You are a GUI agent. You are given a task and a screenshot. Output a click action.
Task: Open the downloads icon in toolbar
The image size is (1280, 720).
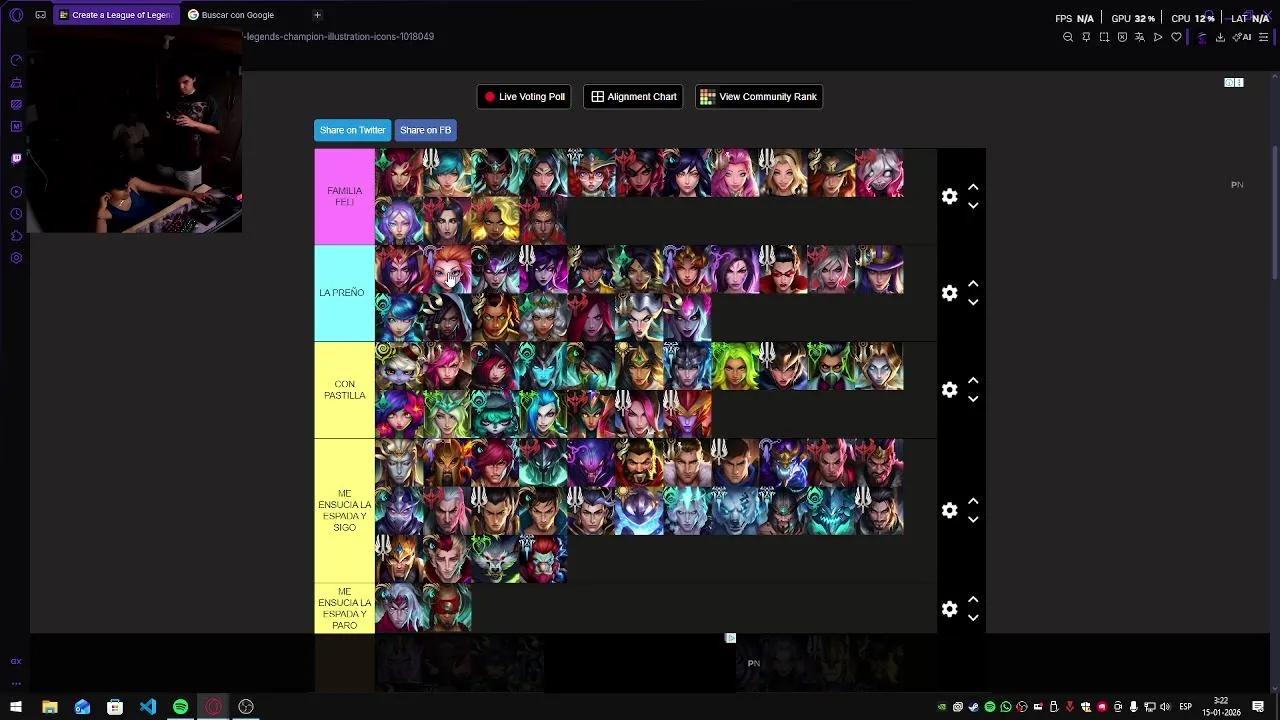1220,37
